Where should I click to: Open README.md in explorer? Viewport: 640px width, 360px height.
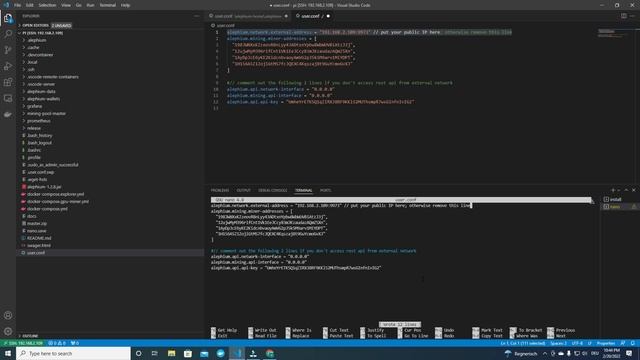coord(39,238)
